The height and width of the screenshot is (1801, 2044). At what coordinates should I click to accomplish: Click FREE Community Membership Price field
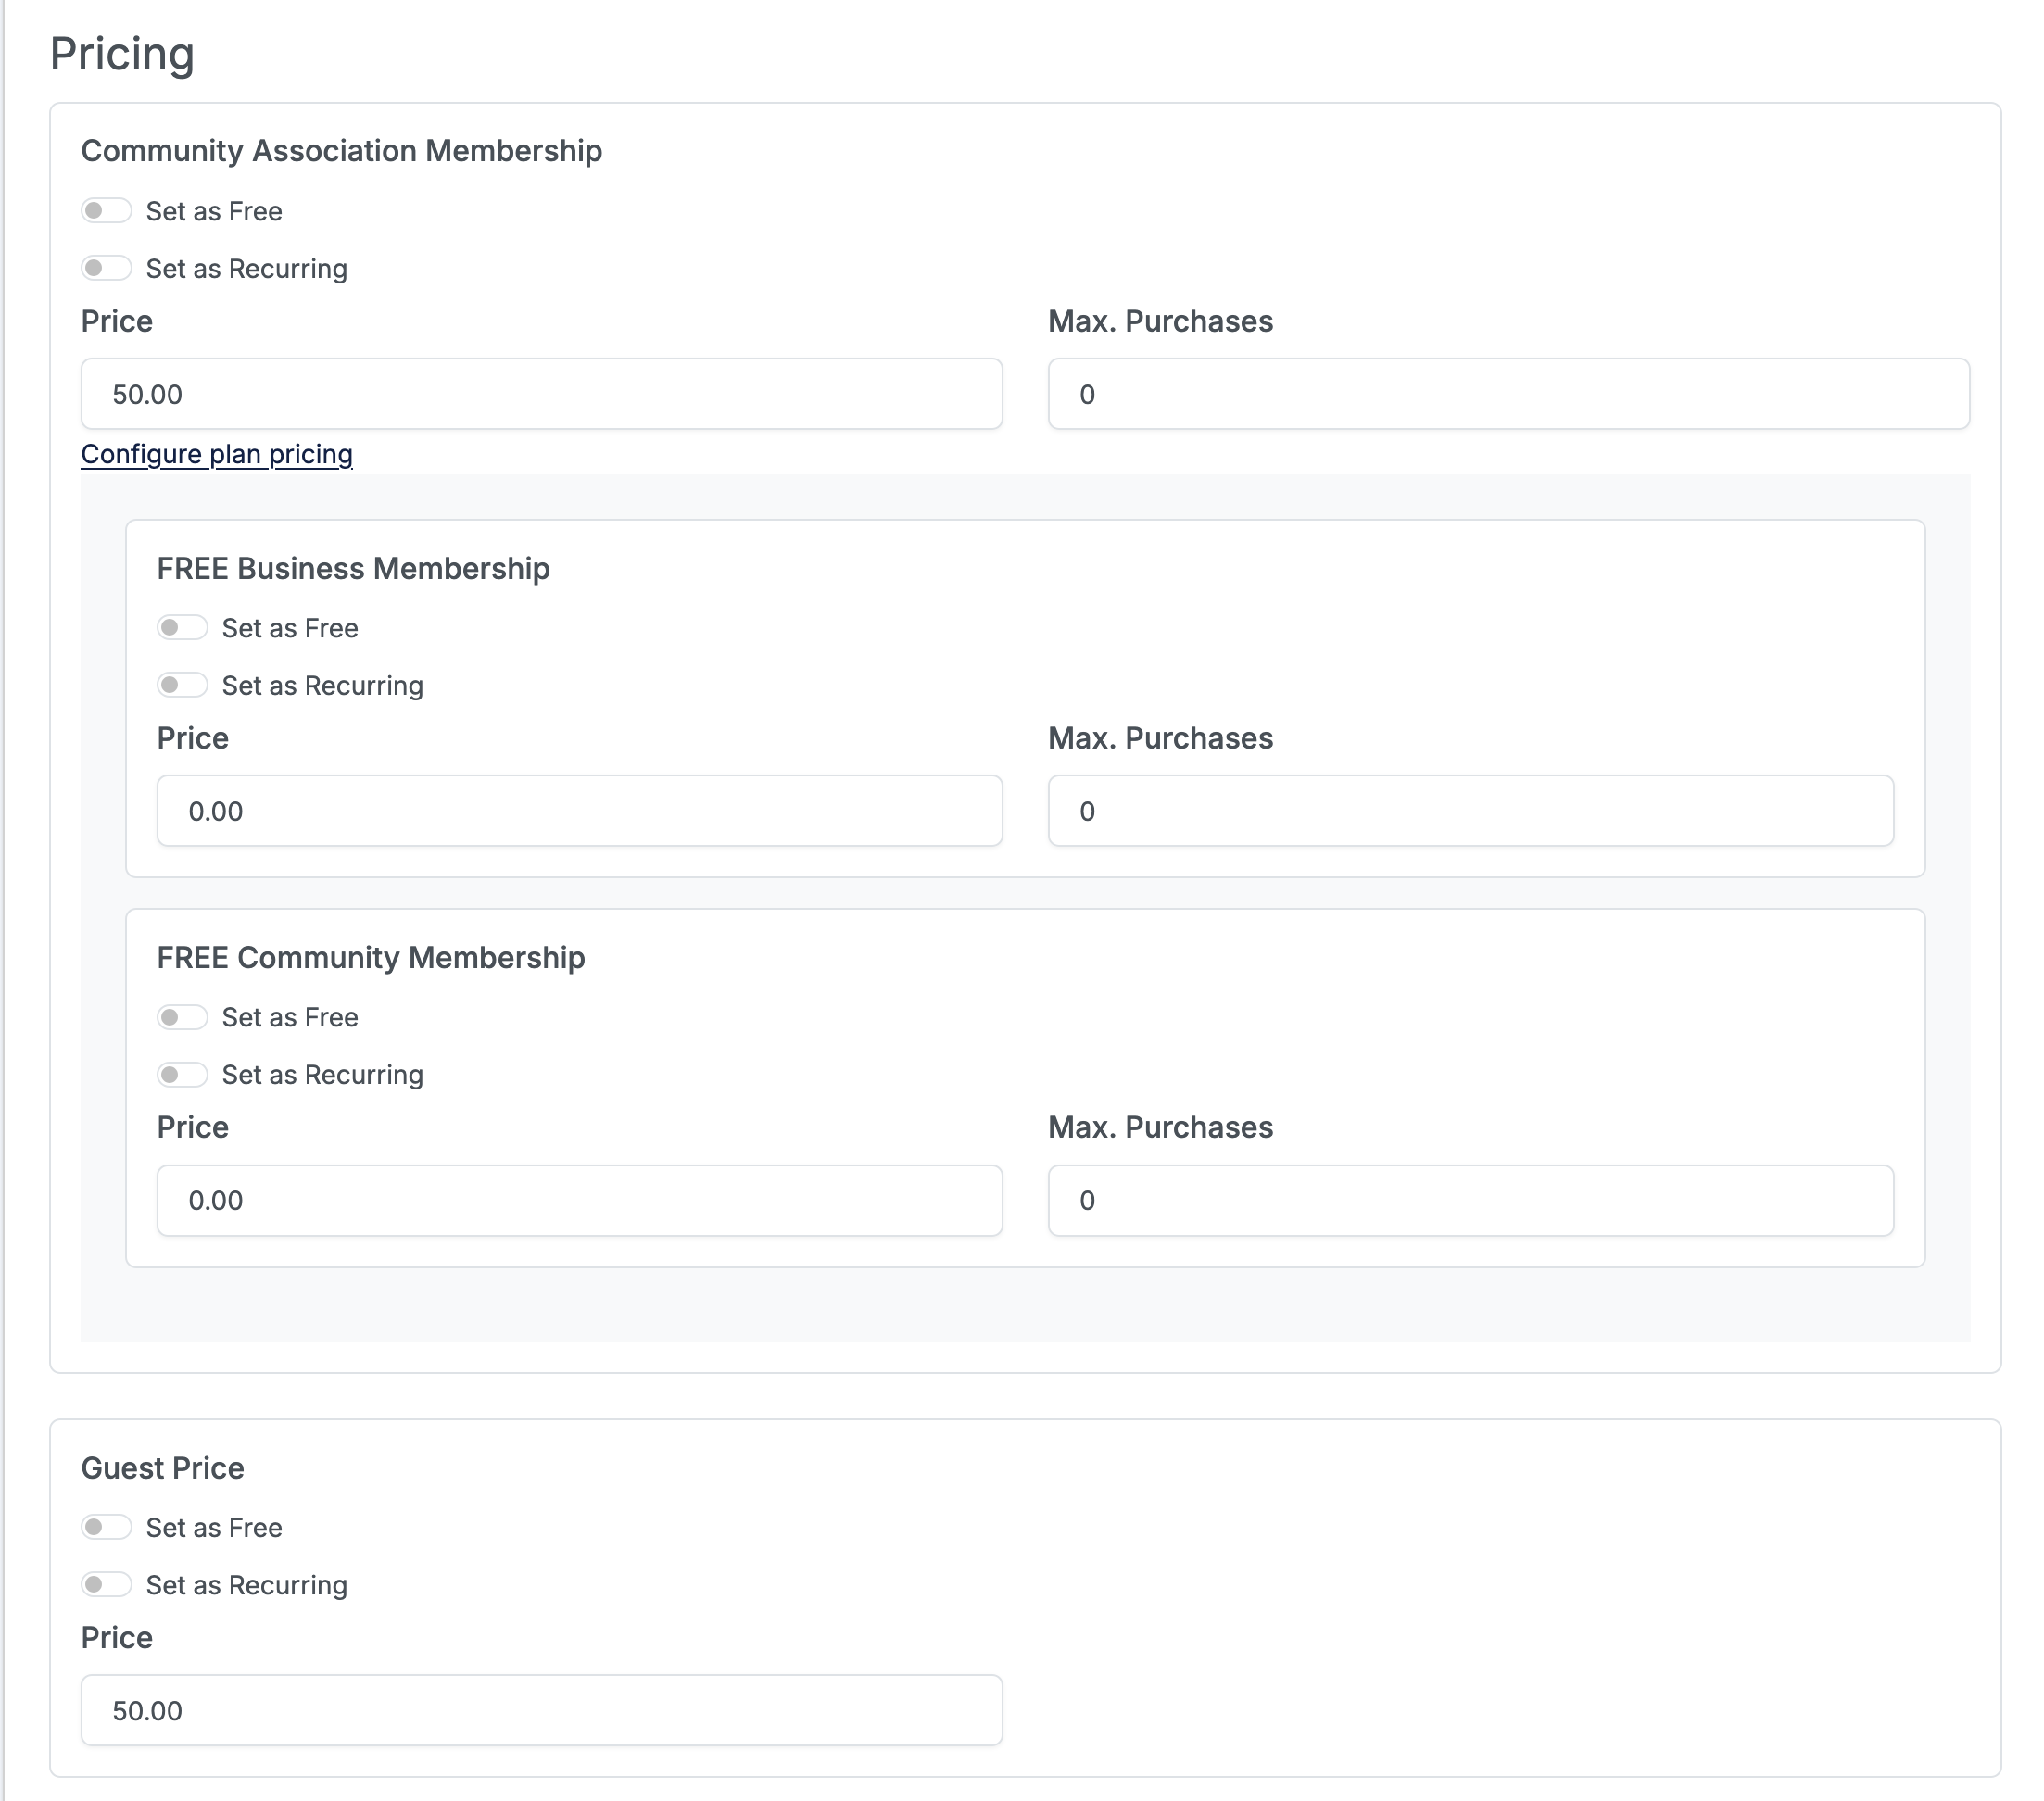click(x=579, y=1200)
